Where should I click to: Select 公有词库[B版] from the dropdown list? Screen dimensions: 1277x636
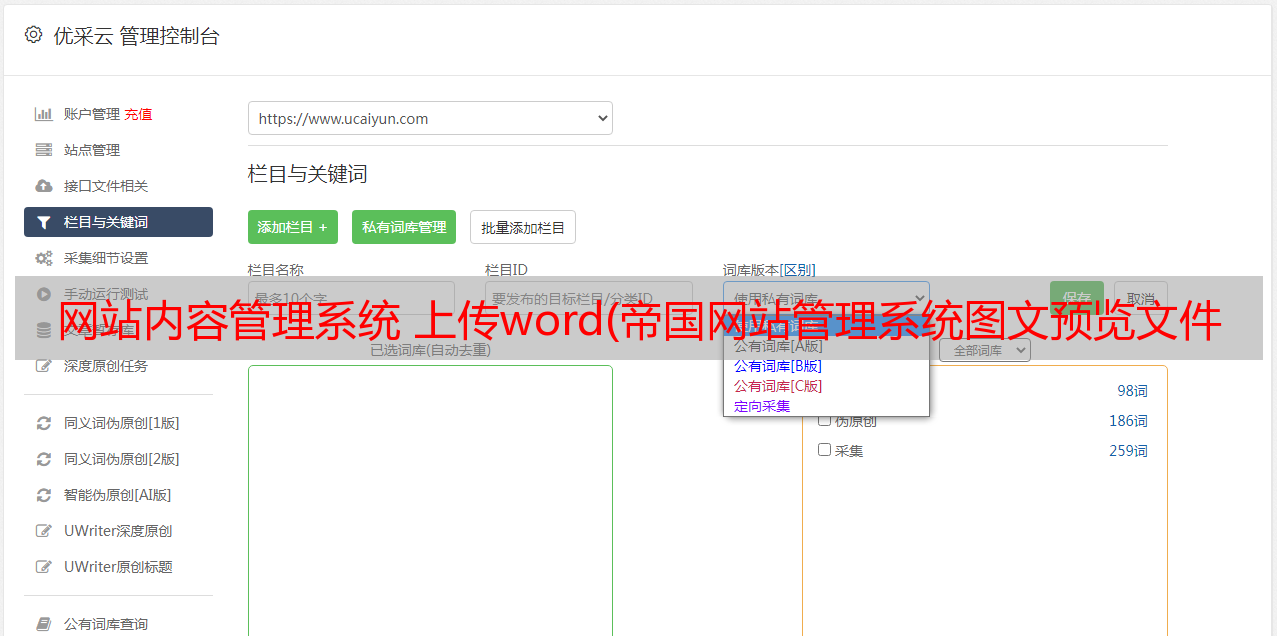[826, 366]
